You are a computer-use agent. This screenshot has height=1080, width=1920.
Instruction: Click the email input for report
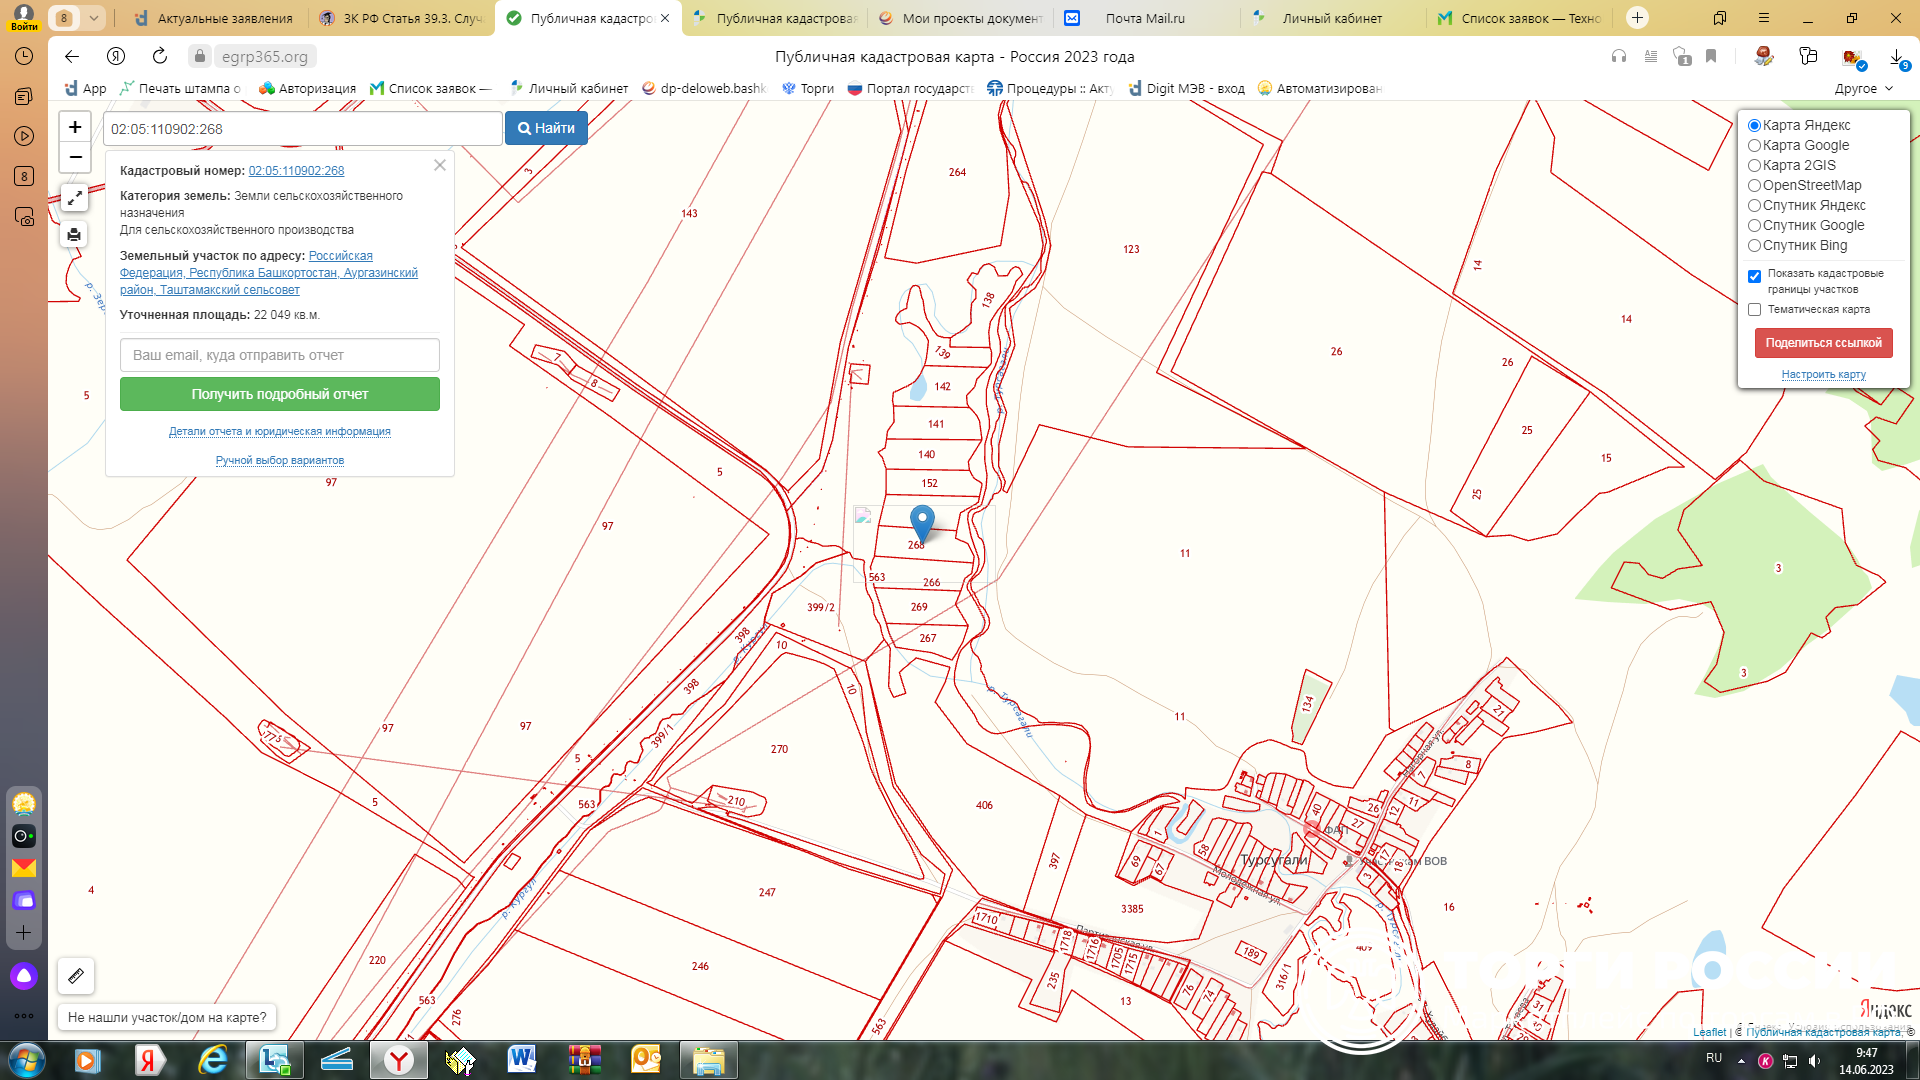point(280,355)
